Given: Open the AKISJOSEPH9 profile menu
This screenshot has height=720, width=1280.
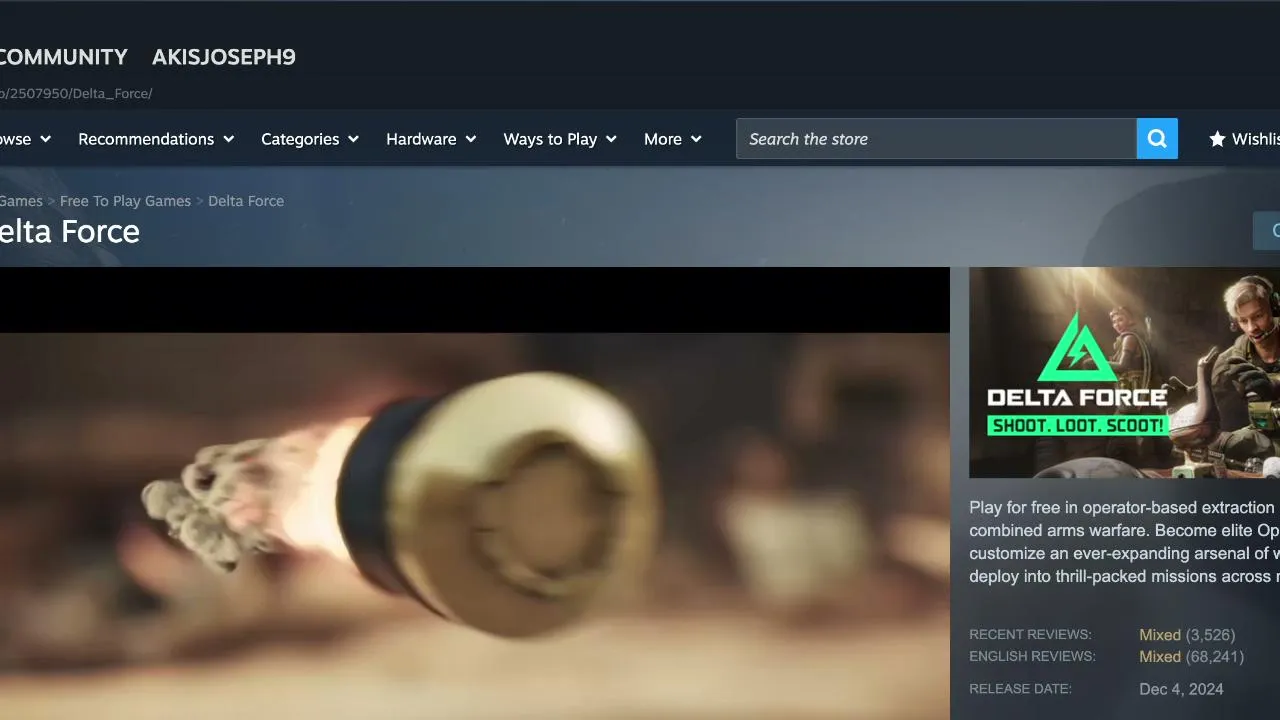Looking at the screenshot, I should pyautogui.click(x=224, y=57).
